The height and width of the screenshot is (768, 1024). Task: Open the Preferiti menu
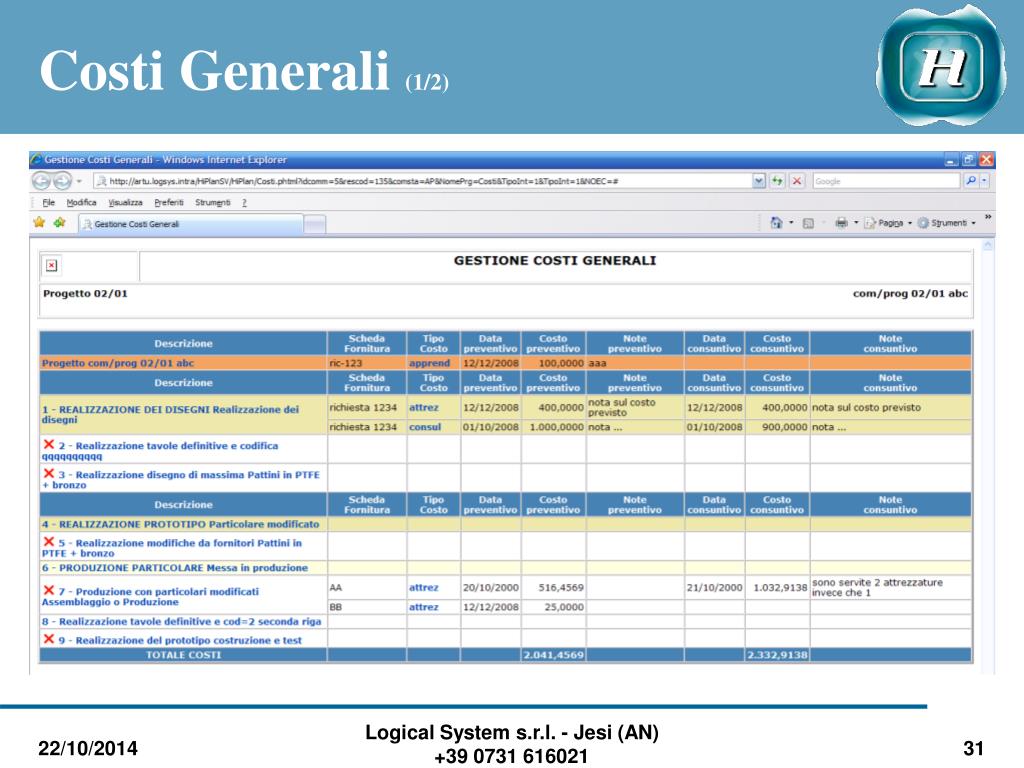[169, 202]
